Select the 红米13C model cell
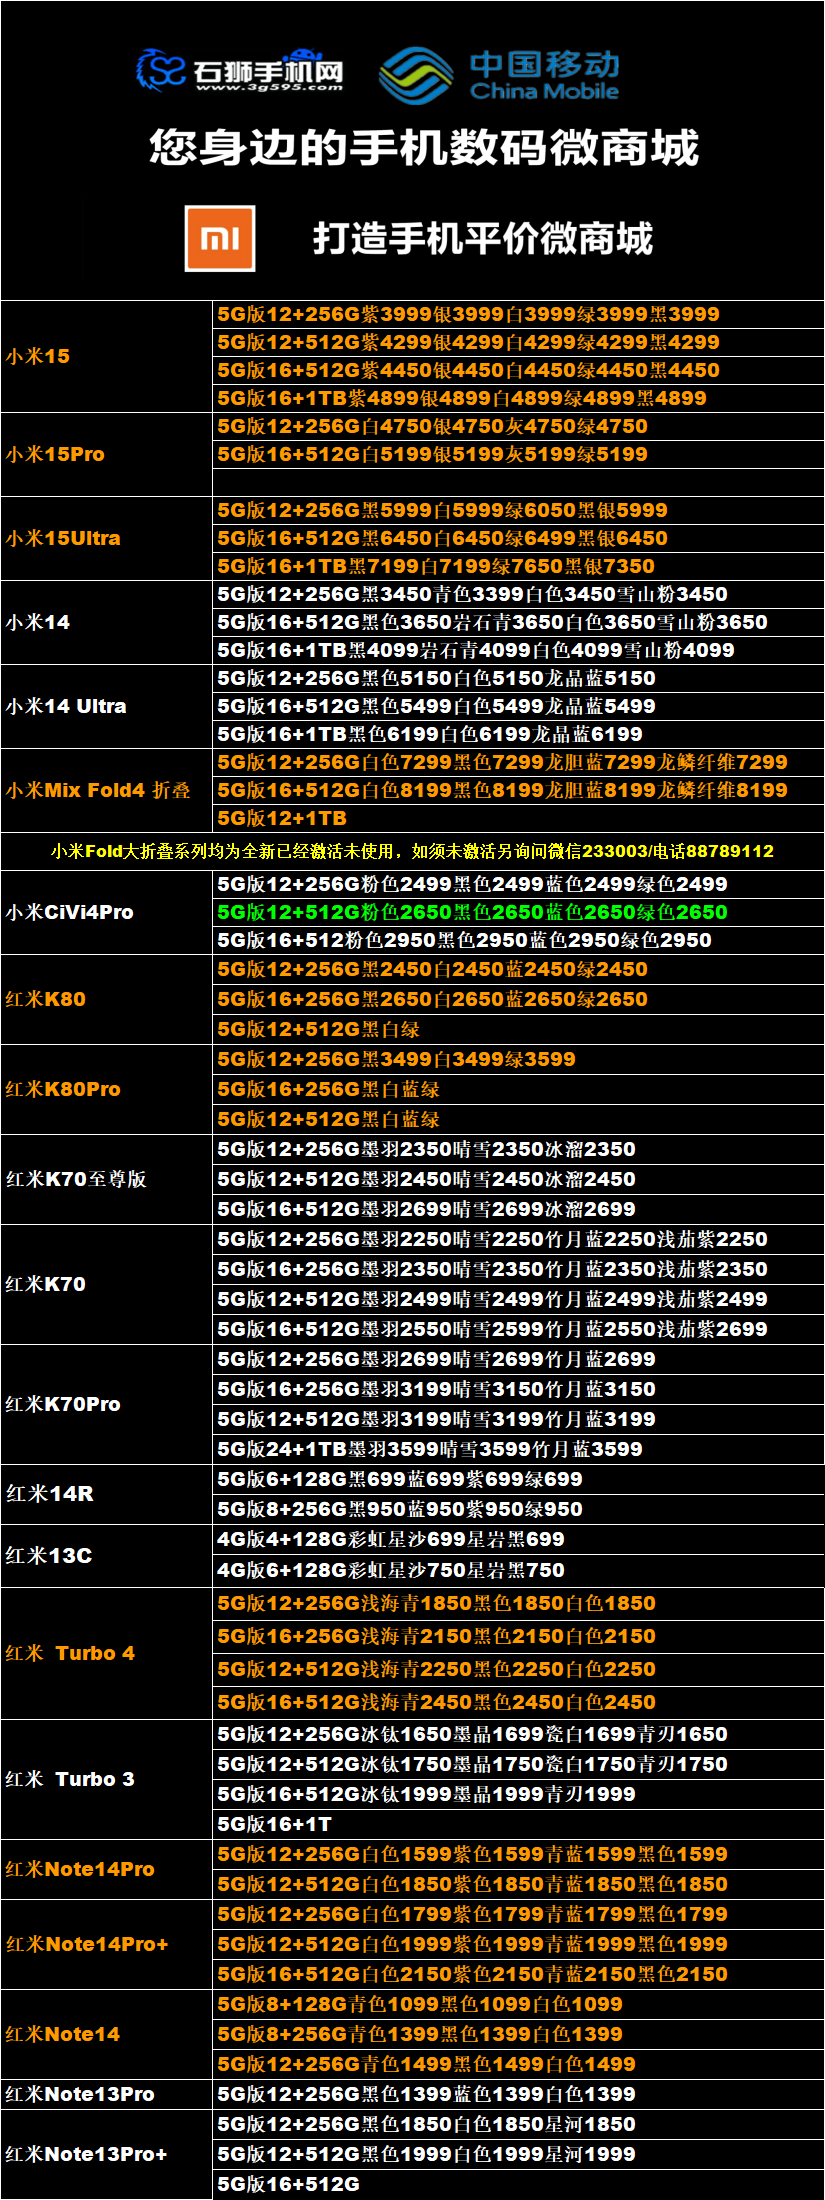The height and width of the screenshot is (2200, 825). (x=107, y=1555)
